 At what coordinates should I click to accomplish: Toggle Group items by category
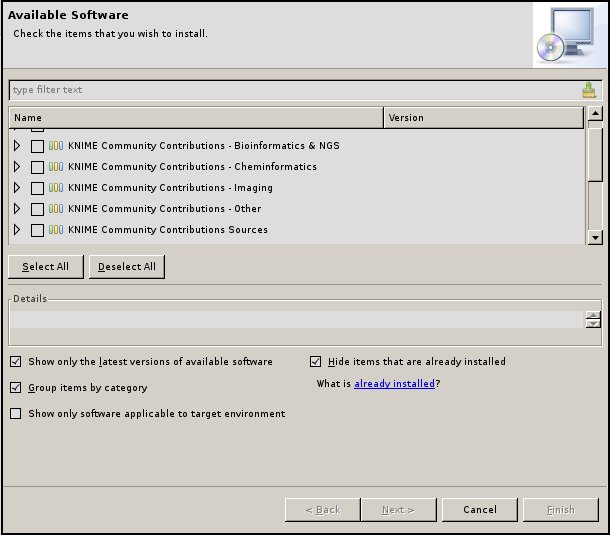(16, 388)
